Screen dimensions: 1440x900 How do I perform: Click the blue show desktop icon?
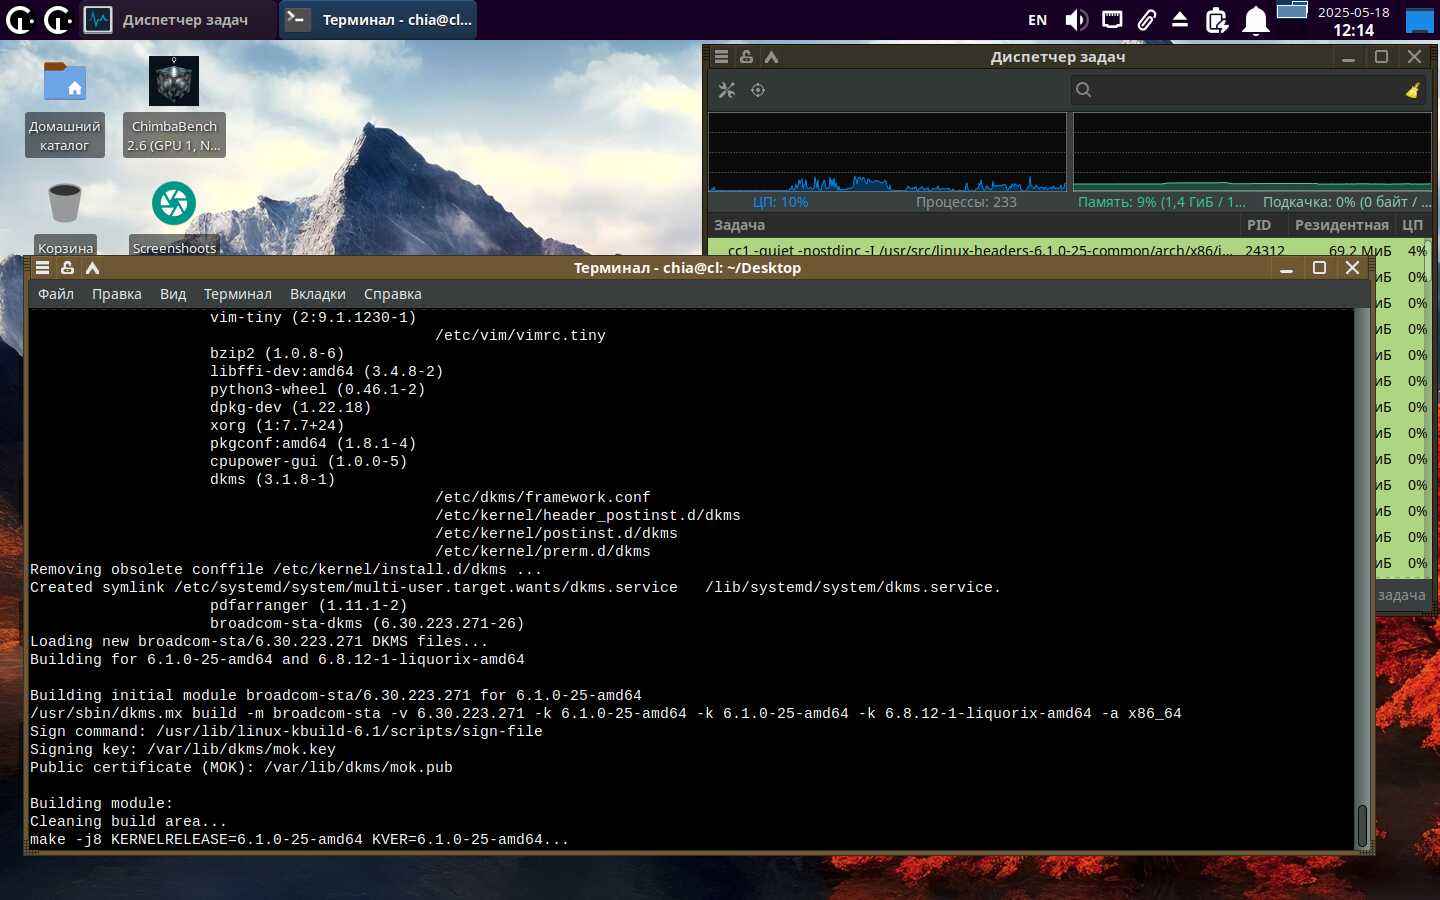pos(1420,20)
